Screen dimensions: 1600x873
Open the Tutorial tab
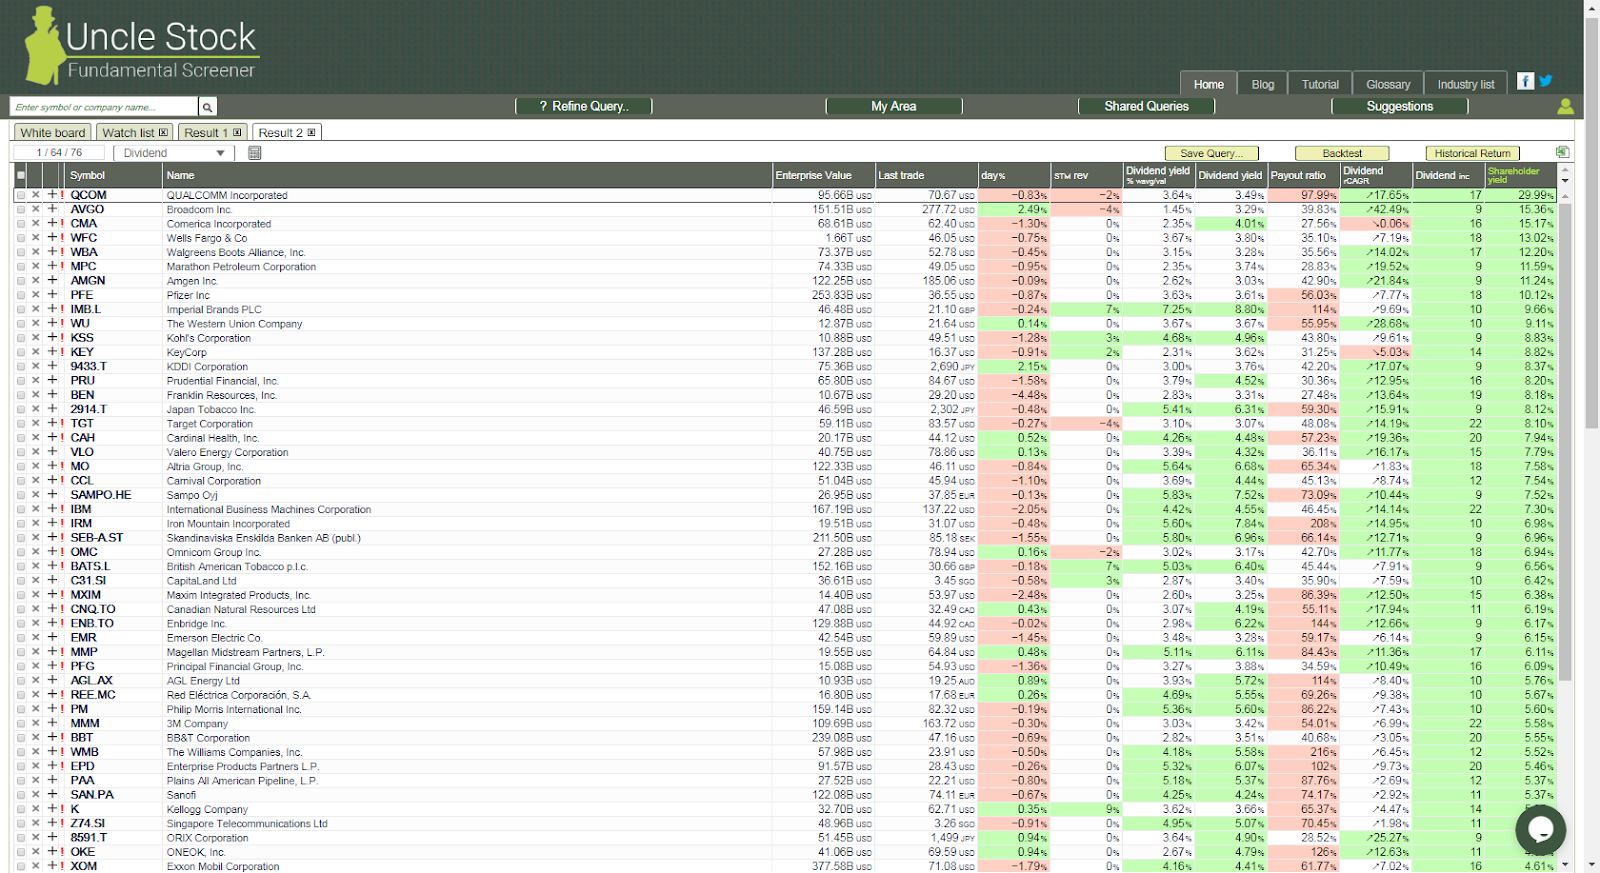(1320, 84)
